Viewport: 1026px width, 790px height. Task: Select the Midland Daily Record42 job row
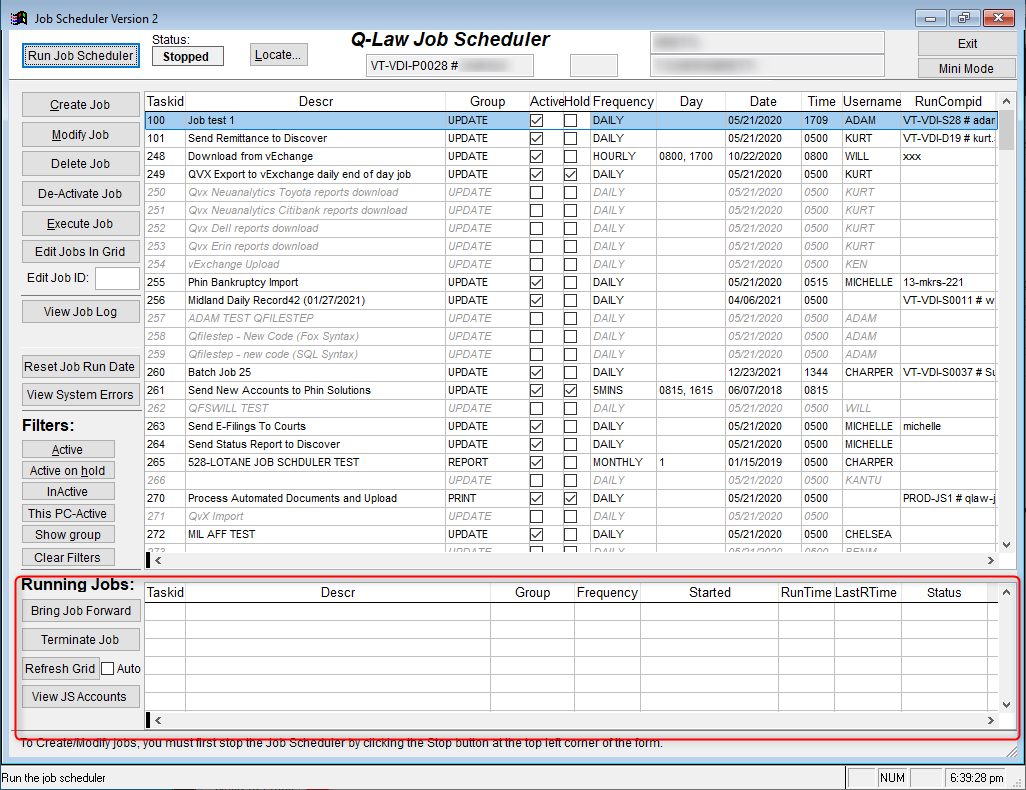point(570,300)
